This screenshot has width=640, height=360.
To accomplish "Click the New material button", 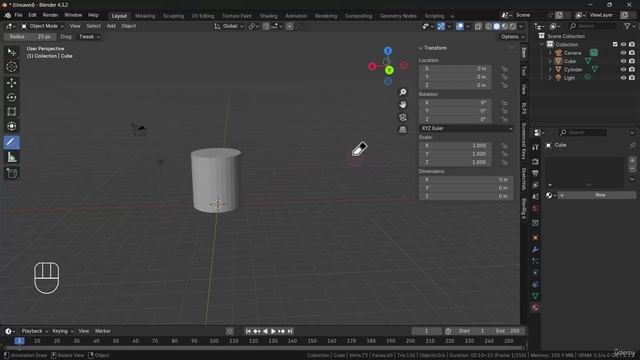I will 597,195.
